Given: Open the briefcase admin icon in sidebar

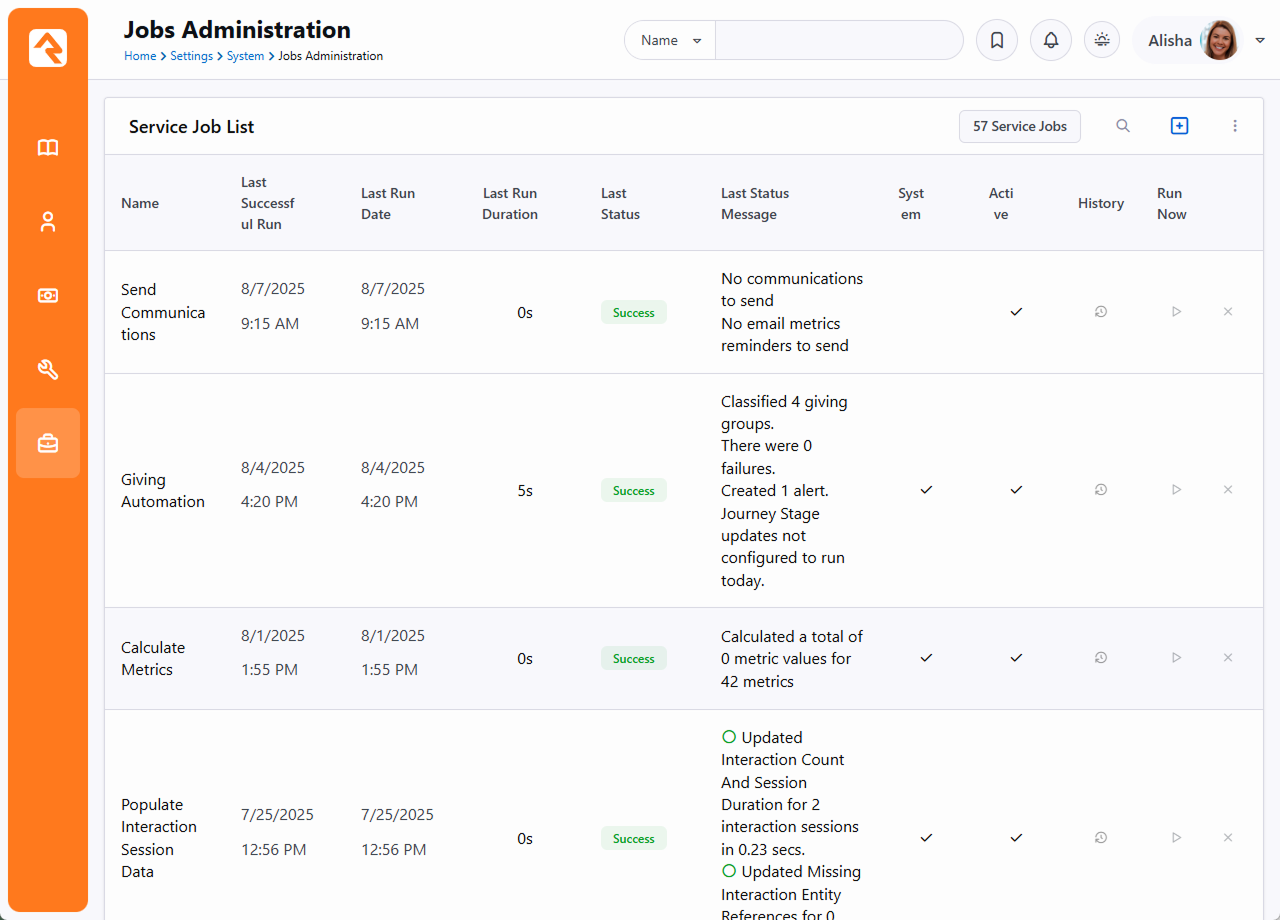Looking at the screenshot, I should 48,443.
